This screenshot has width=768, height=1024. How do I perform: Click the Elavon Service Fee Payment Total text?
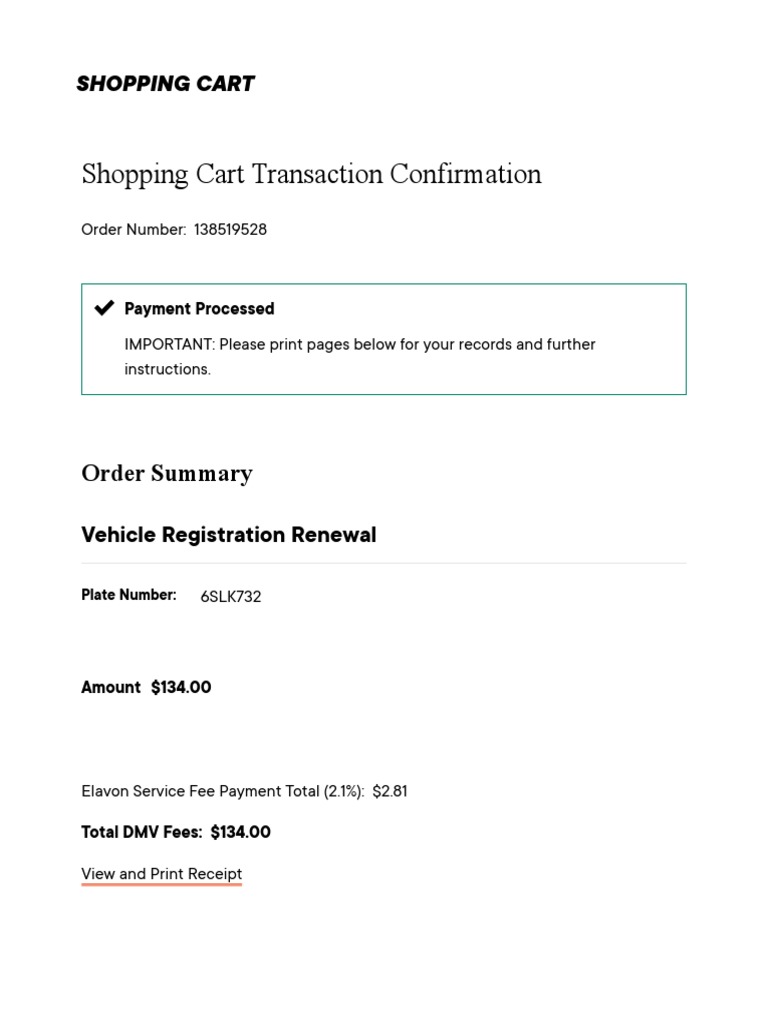pos(223,792)
